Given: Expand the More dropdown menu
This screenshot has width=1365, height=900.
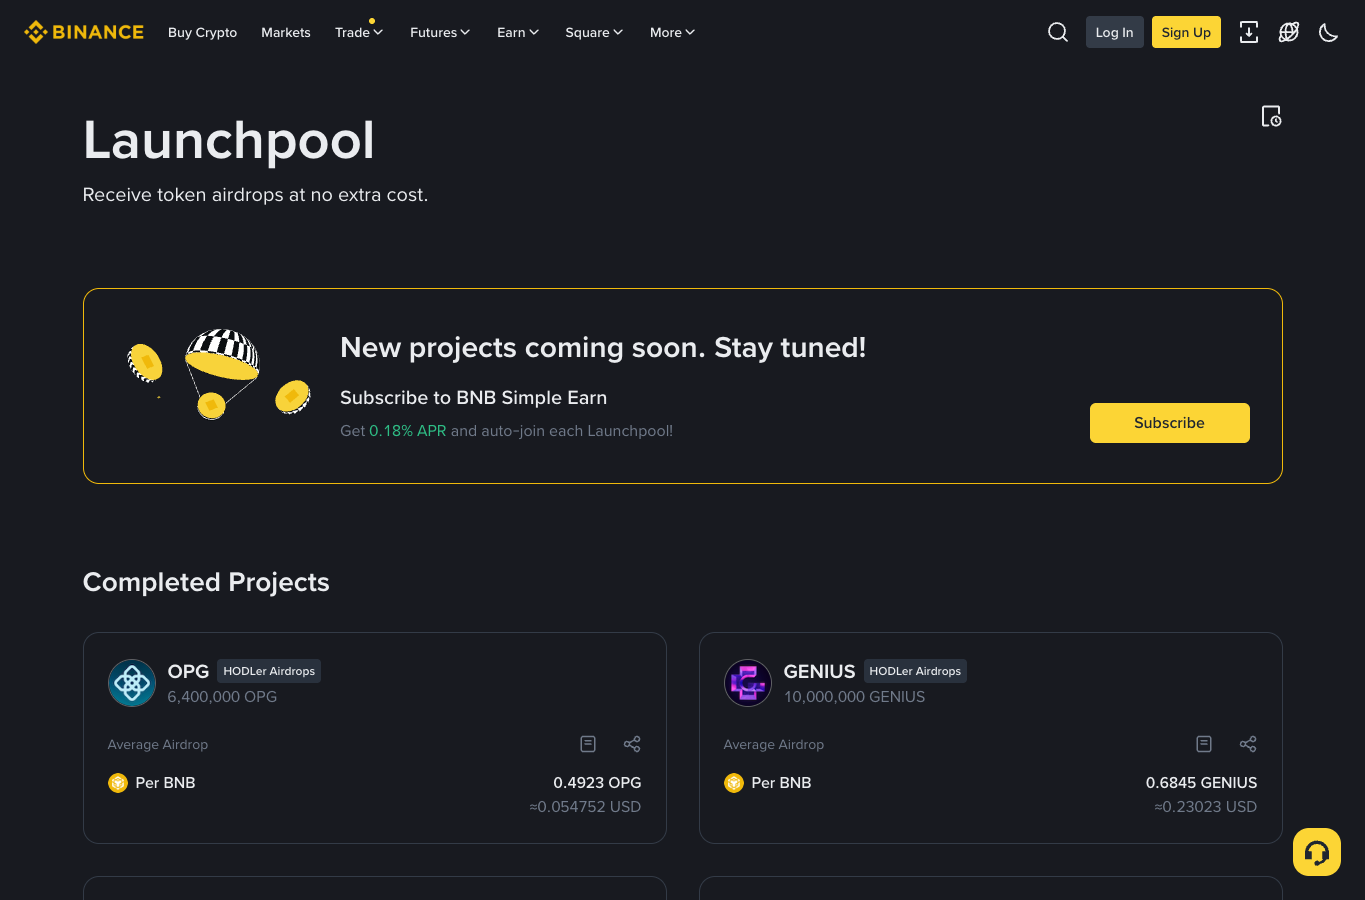Looking at the screenshot, I should click(672, 32).
